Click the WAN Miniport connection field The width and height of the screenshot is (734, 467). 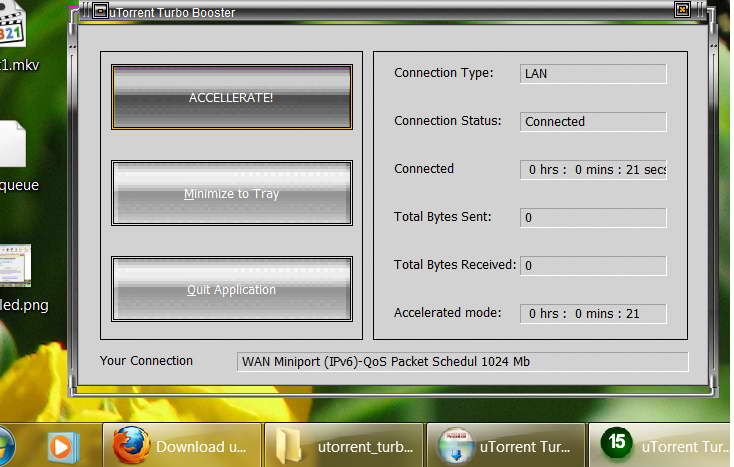tap(462, 362)
